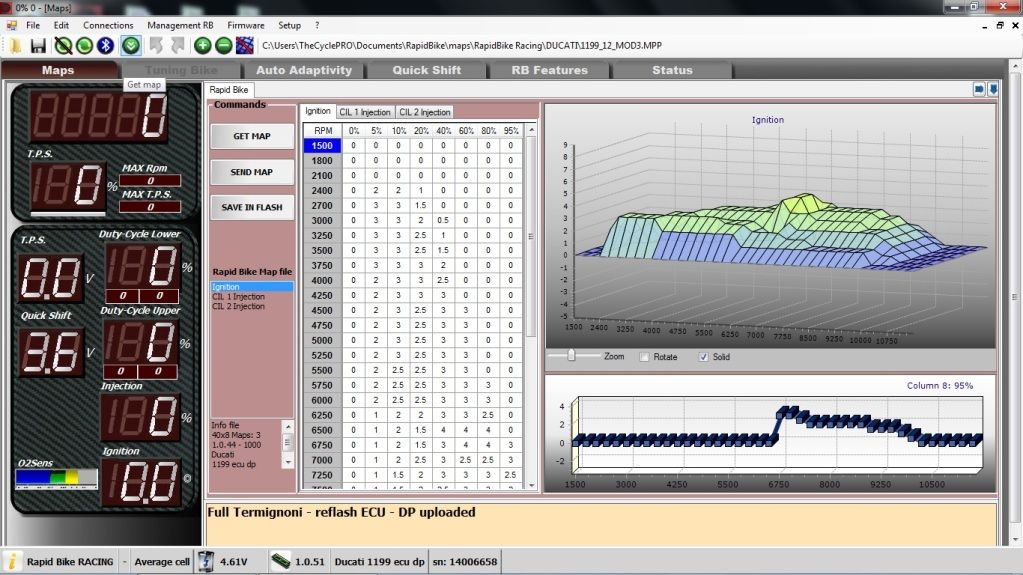
Task: Uncheck the Solid checkbox under the chart
Action: (x=703, y=357)
